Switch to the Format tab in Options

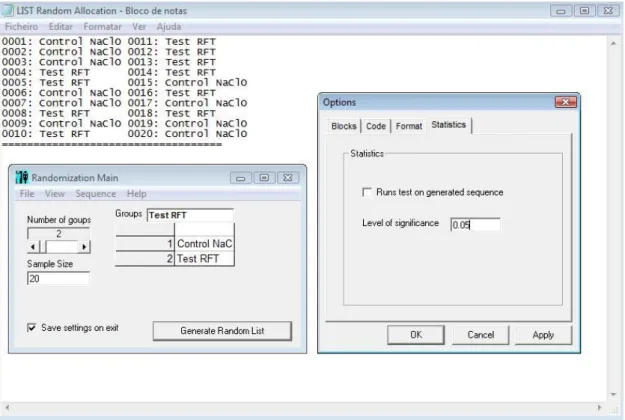409,126
